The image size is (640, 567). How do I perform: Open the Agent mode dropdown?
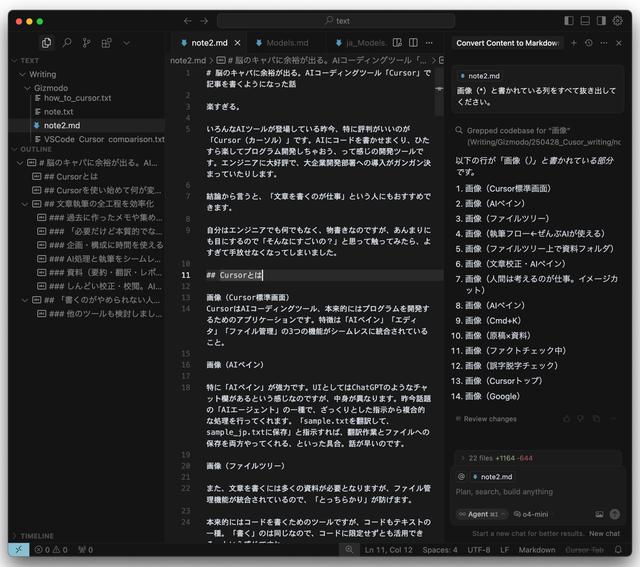pyautogui.click(x=482, y=514)
